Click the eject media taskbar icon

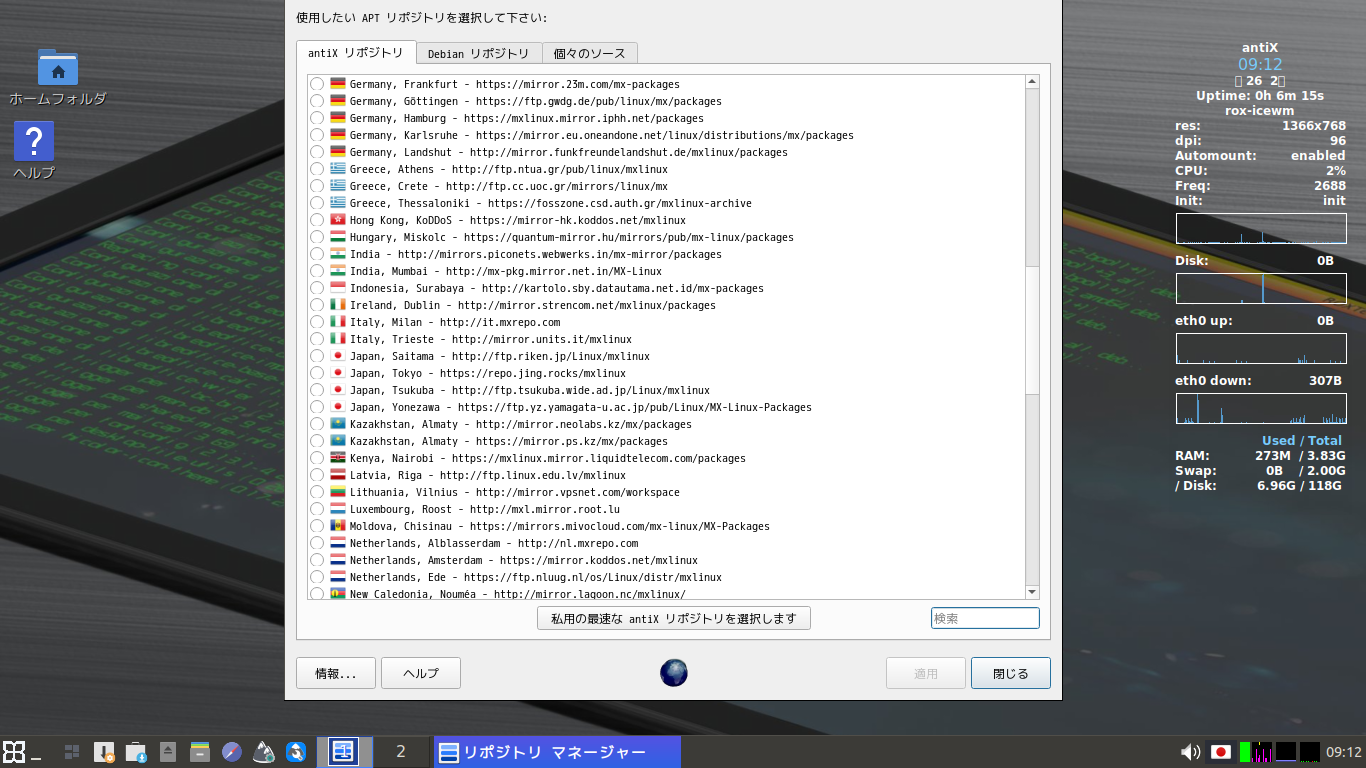pyautogui.click(x=168, y=752)
